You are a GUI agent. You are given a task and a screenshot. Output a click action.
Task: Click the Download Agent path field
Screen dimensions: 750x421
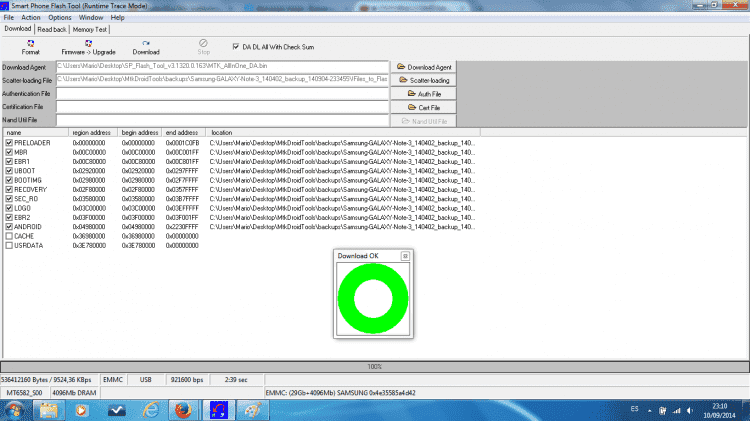coord(222,66)
